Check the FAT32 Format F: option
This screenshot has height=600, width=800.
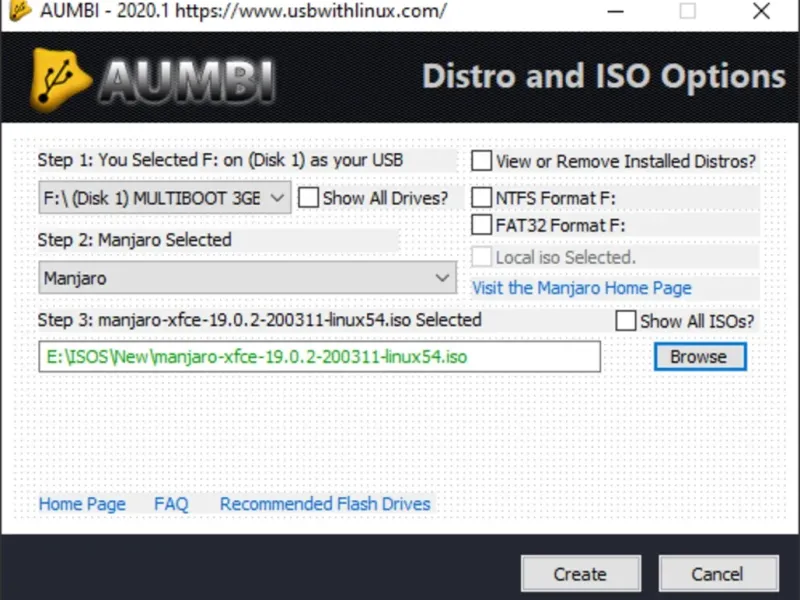pos(482,224)
